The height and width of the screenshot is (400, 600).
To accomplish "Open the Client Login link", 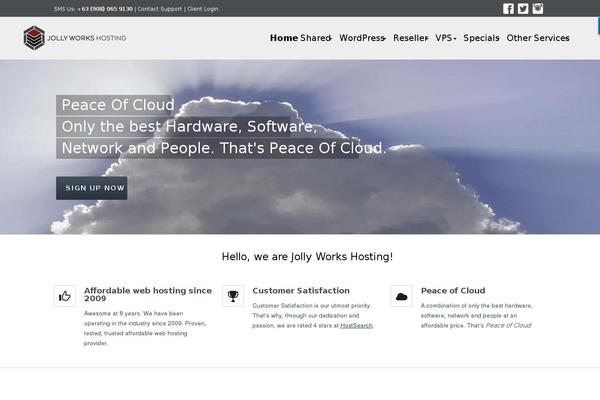I will click(x=203, y=9).
